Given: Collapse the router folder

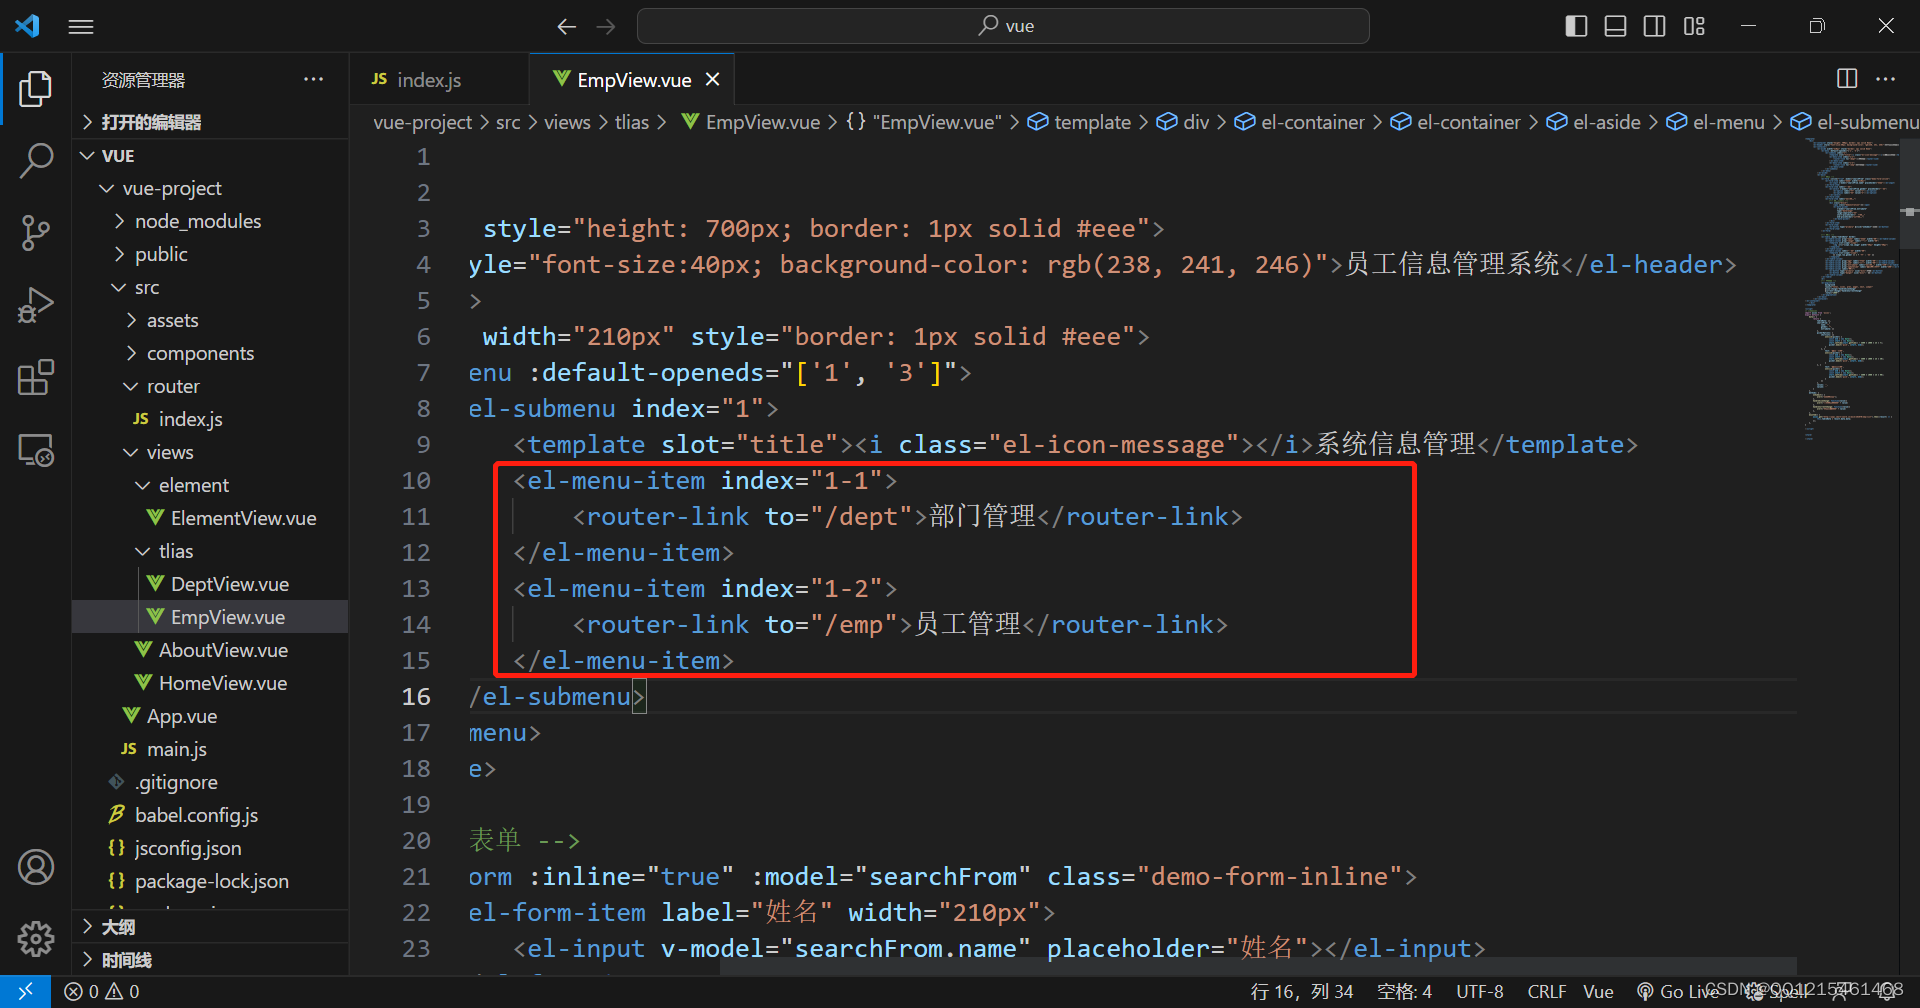Looking at the screenshot, I should 210,387.
